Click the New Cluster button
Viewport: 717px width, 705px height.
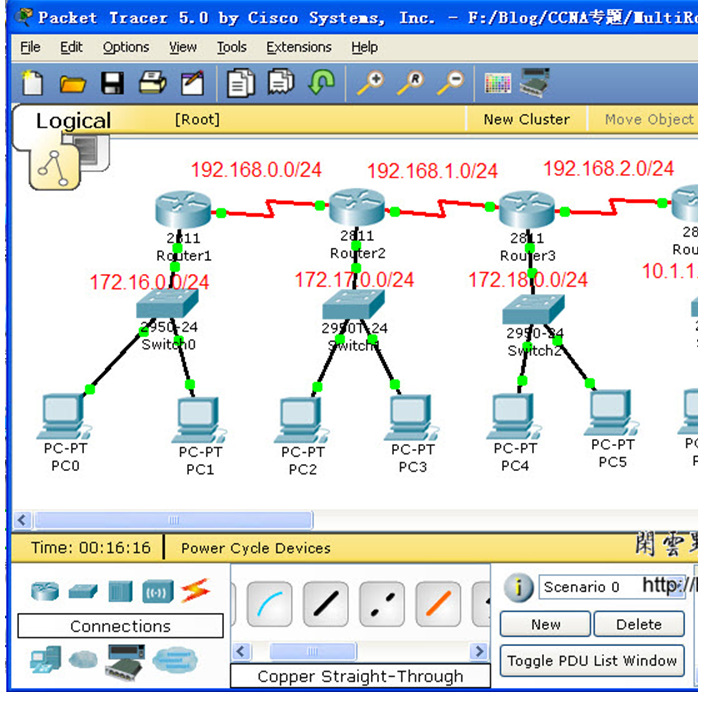527,119
